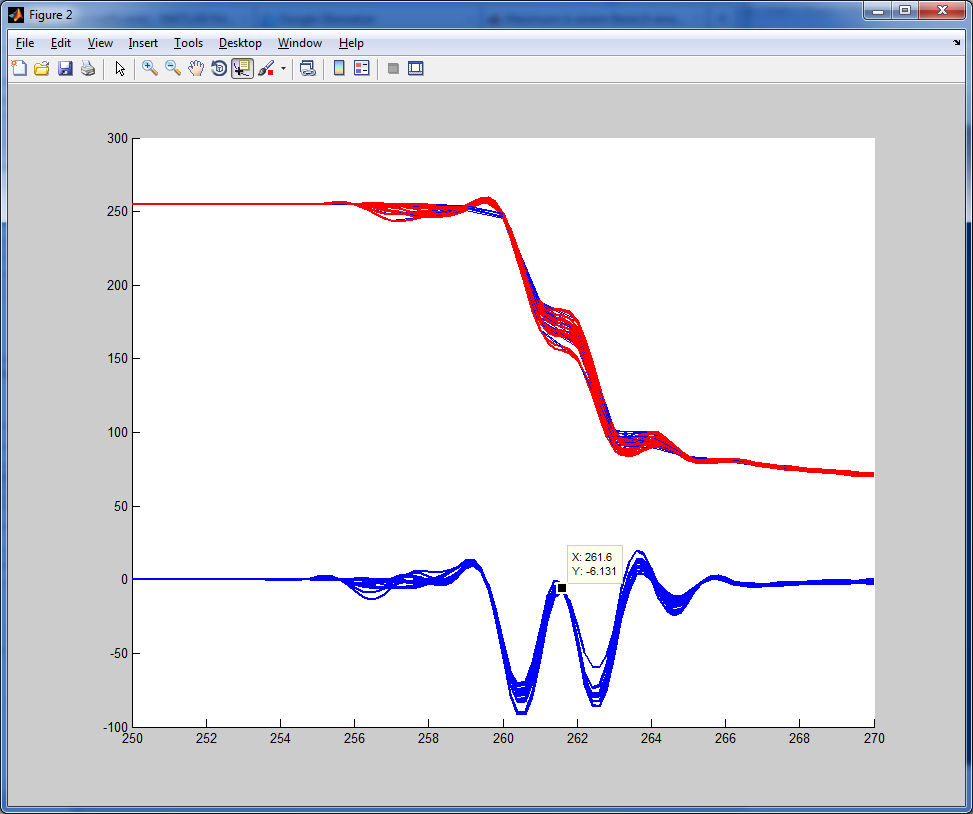Print the figure using the printer icon
The image size is (973, 814).
(88, 69)
